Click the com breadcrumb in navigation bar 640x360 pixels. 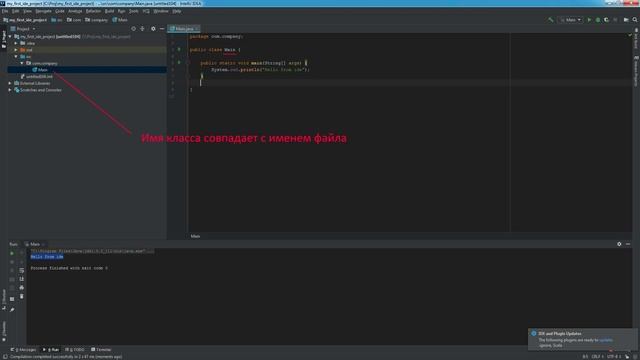[x=74, y=20]
